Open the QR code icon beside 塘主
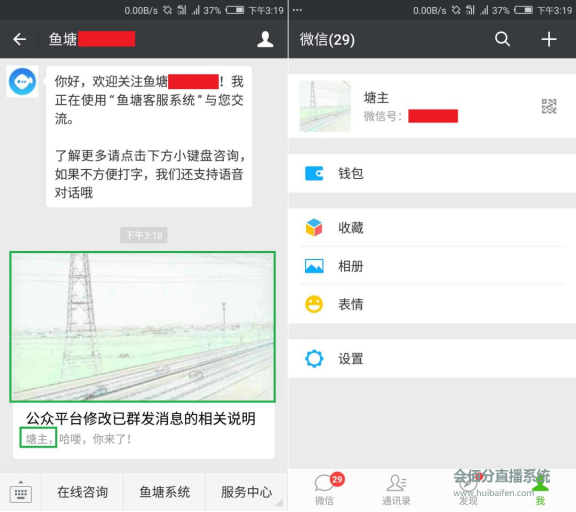The height and width of the screenshot is (512, 576). coord(549,106)
